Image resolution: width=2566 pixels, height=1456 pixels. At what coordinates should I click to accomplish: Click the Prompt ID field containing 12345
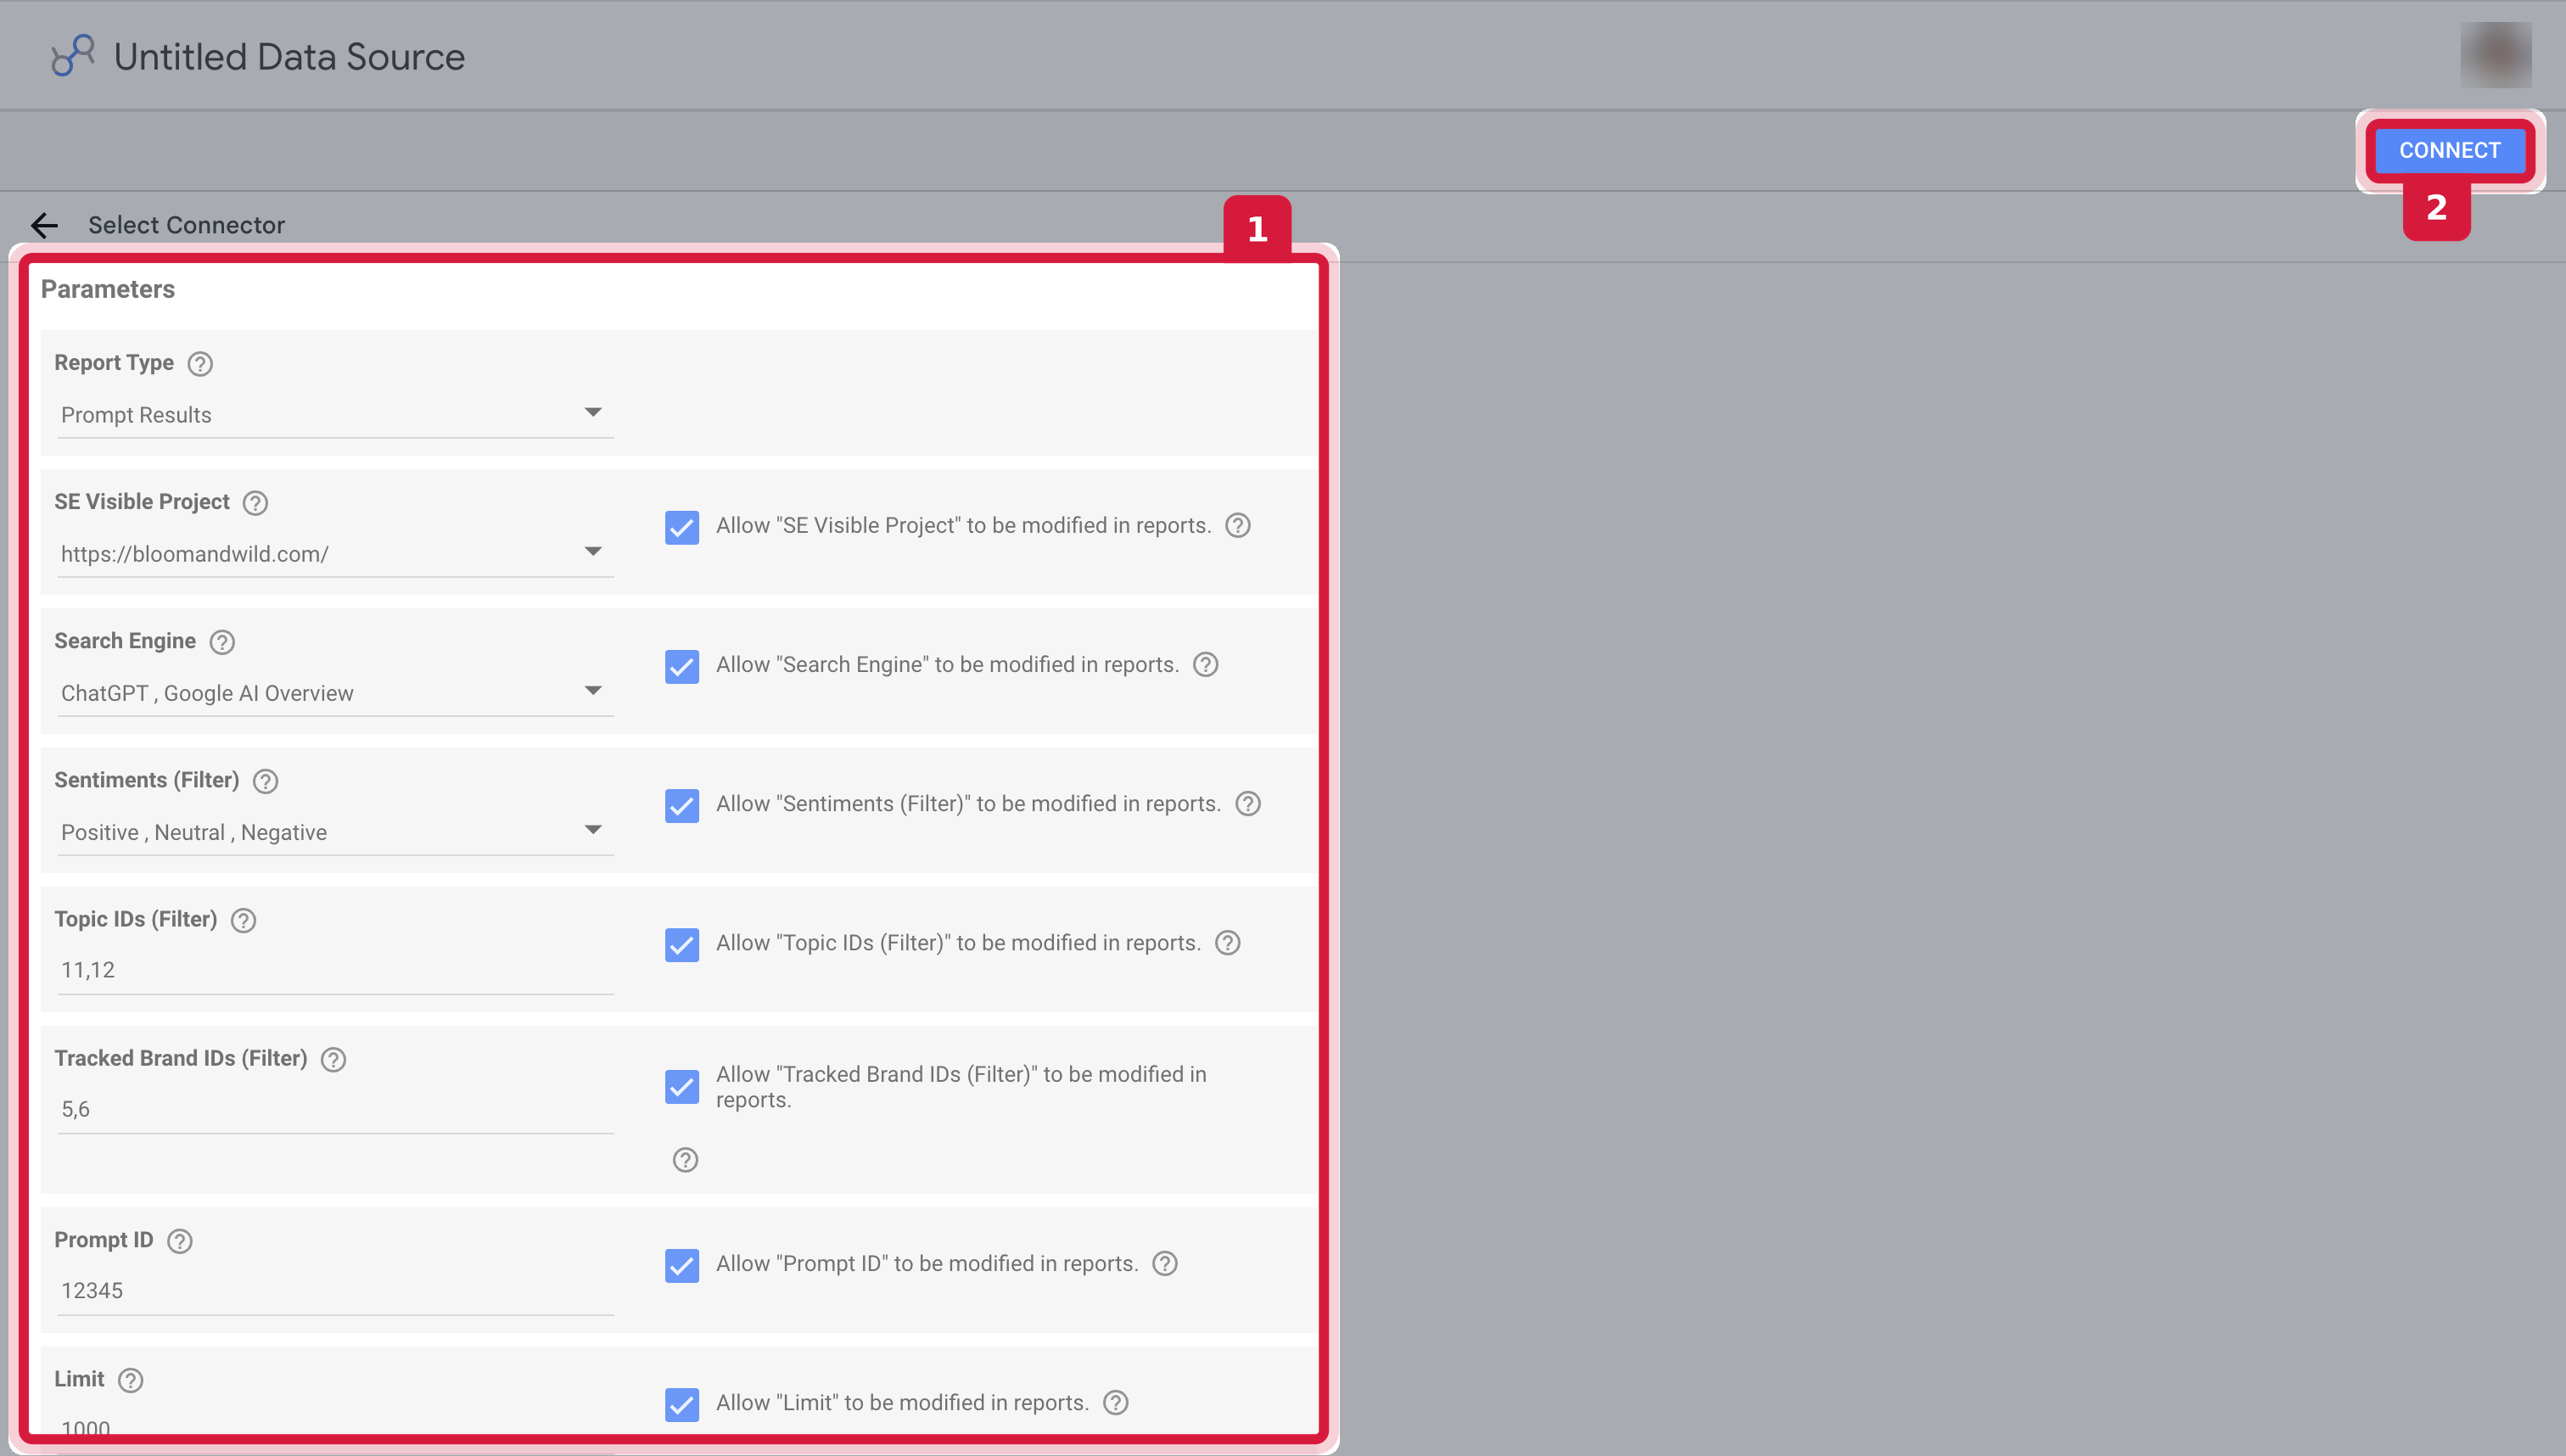(335, 1291)
